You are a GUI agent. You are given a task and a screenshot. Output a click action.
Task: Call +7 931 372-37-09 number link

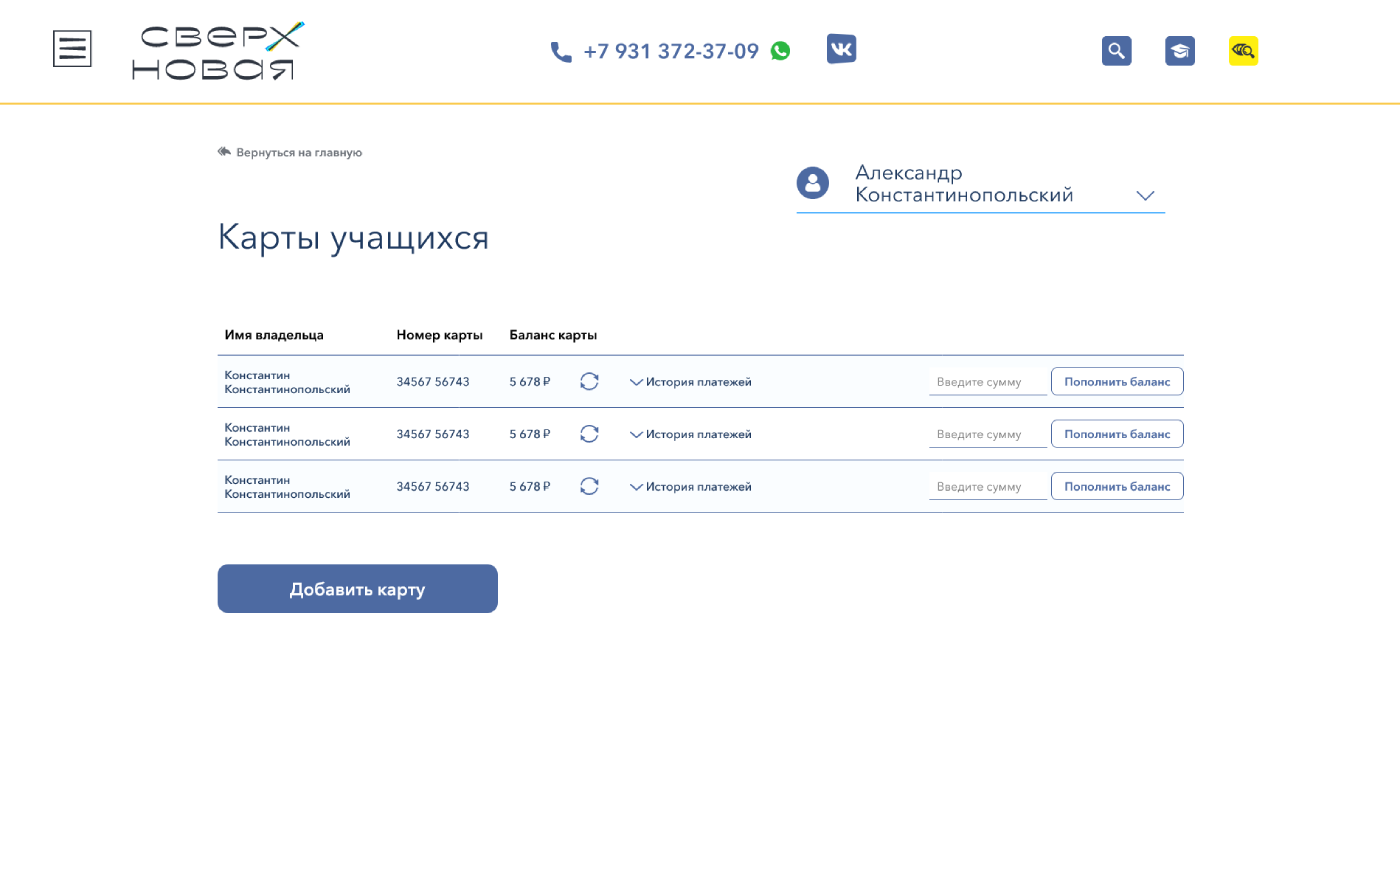[x=671, y=51]
